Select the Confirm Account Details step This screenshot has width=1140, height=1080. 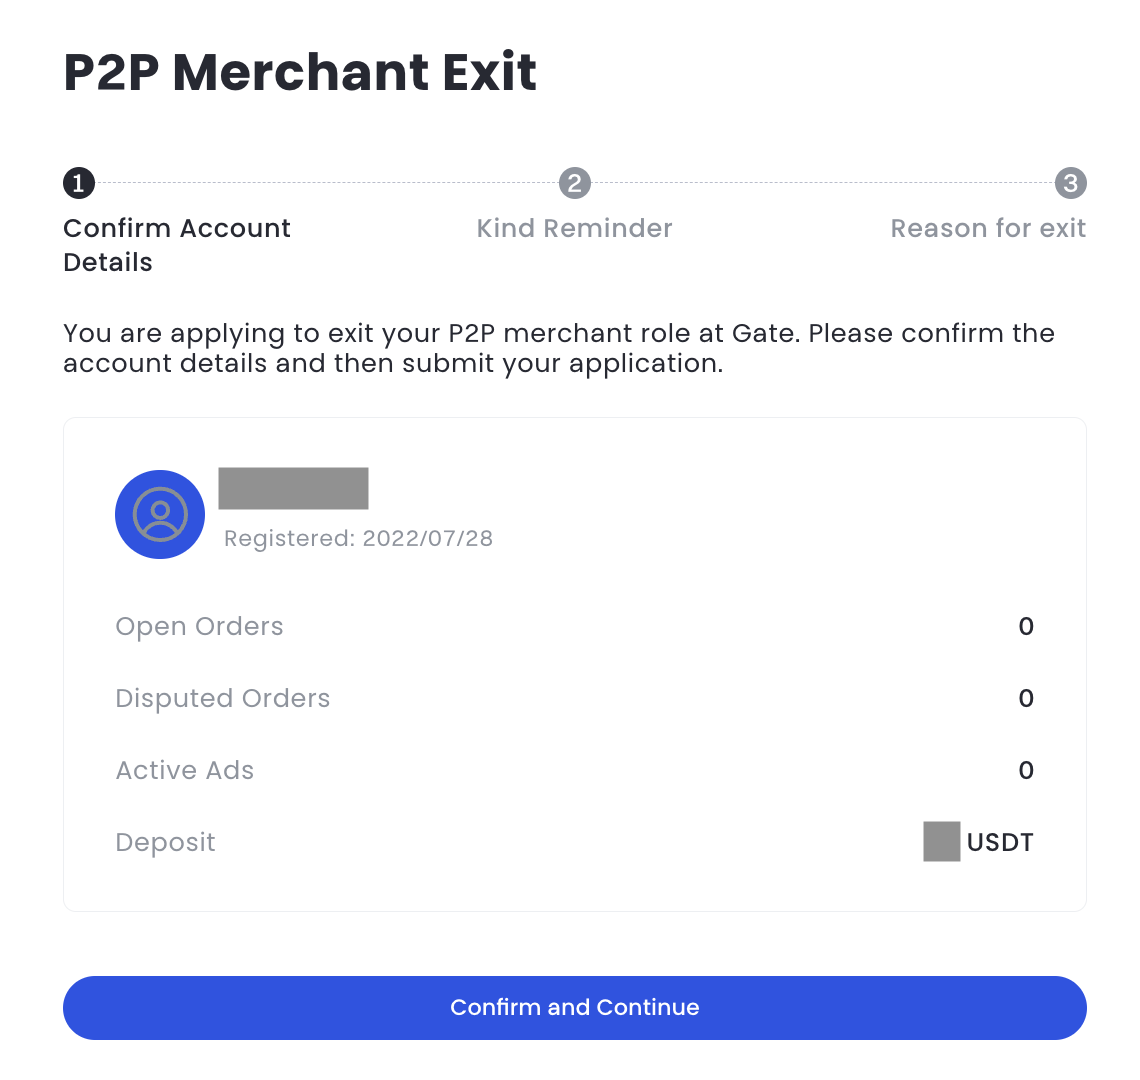pyautogui.click(x=176, y=245)
